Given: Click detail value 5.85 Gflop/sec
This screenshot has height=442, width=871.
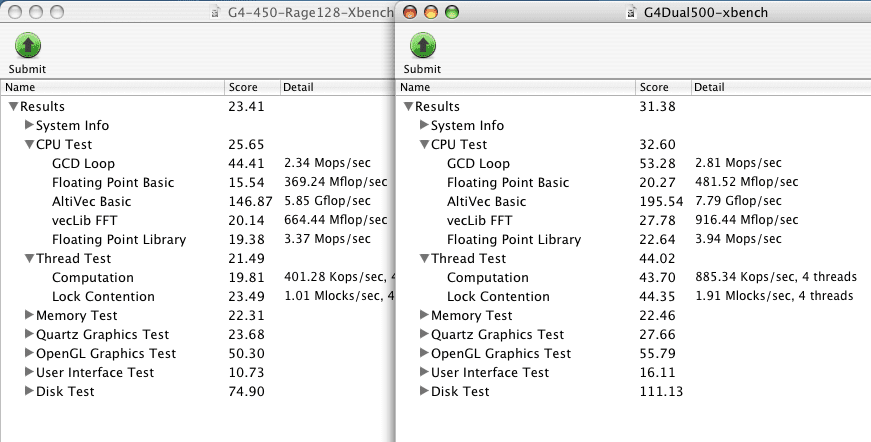Looking at the screenshot, I should pos(327,201).
